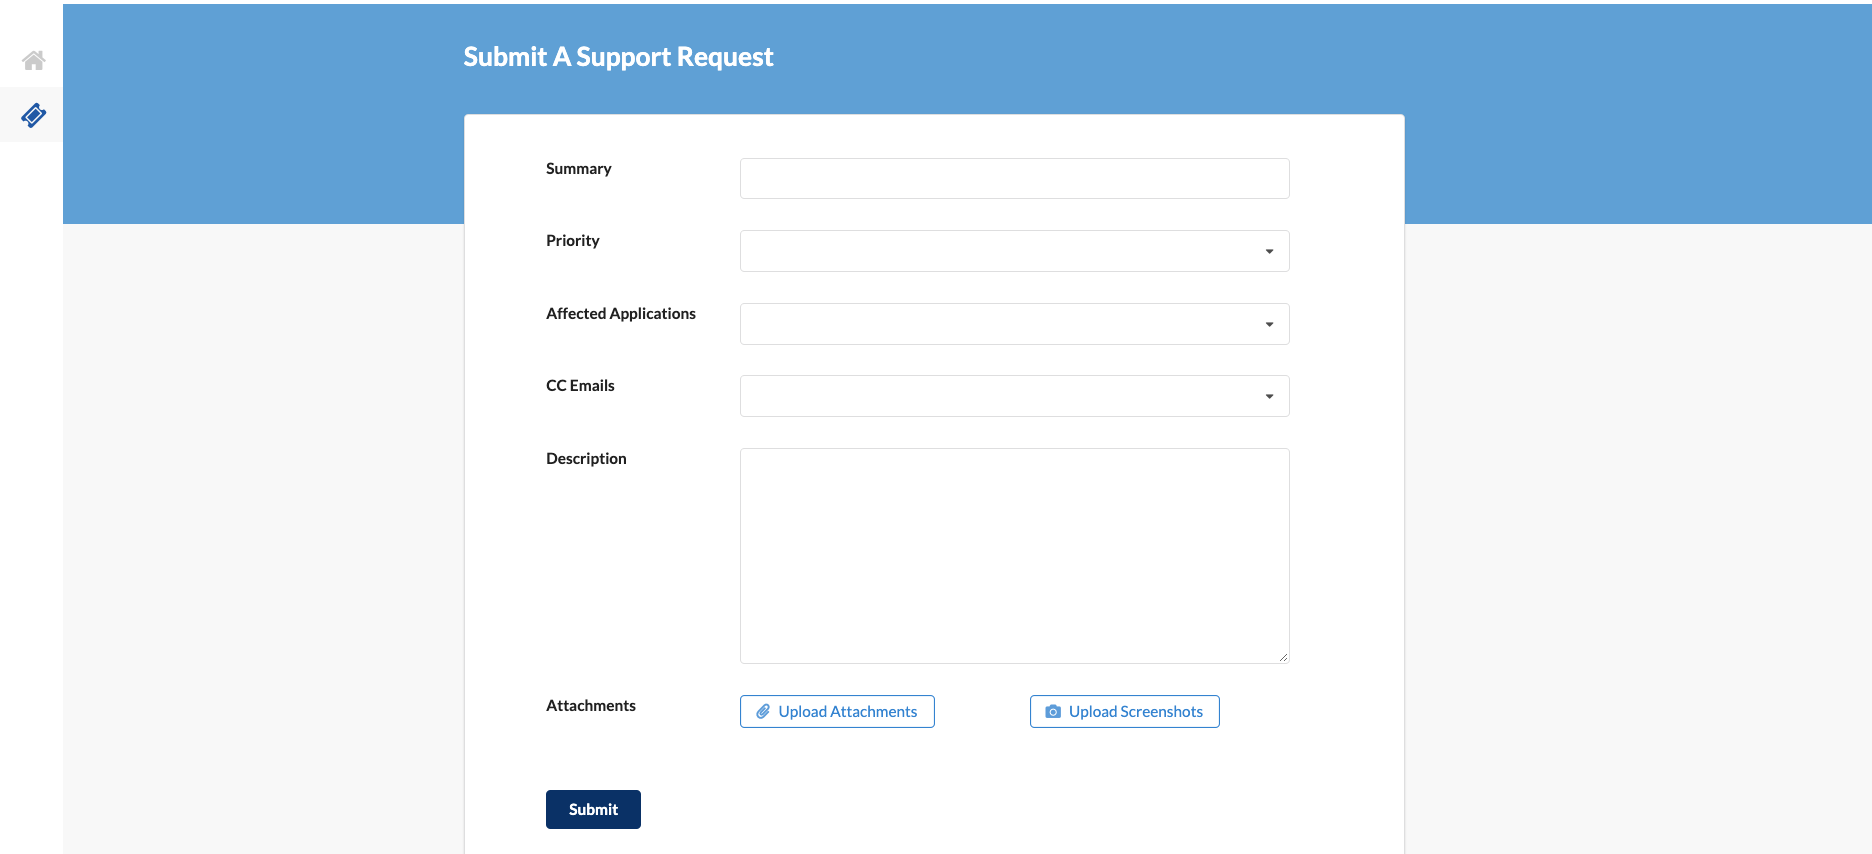Click inside the Description text area
The width and height of the screenshot is (1872, 854).
[x=1014, y=555]
